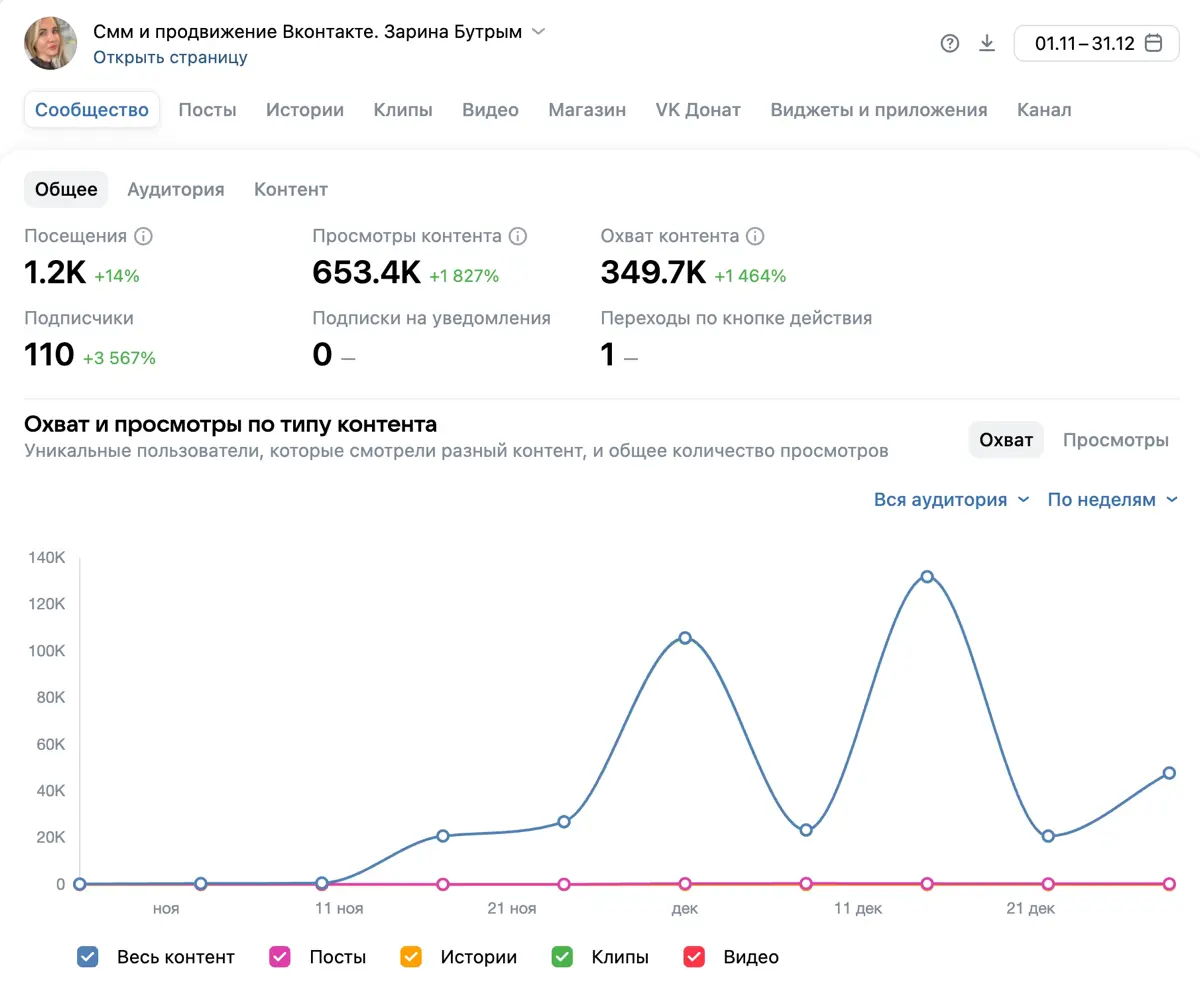Click the peak data point near 16 дек
Screen dimensions: 1200x992
[x=927, y=577]
